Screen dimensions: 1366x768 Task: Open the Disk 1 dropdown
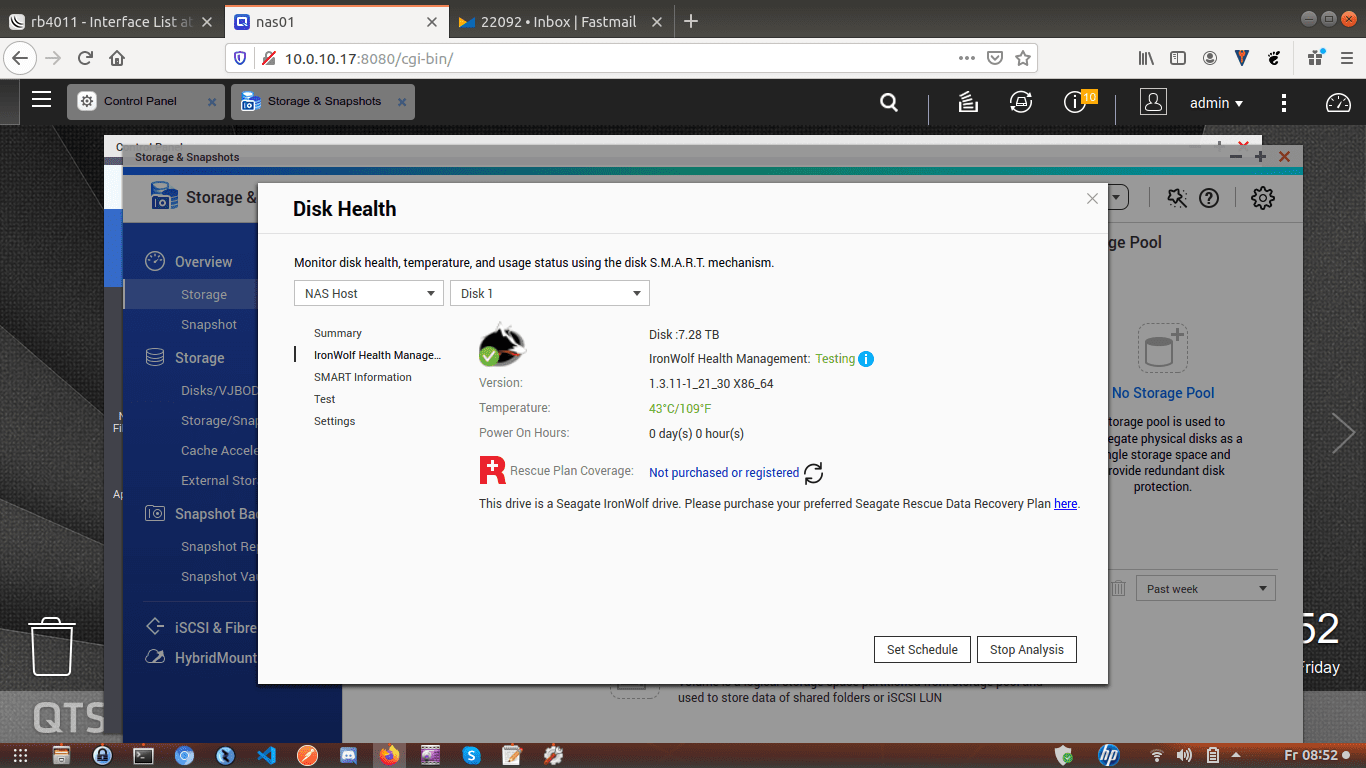(x=550, y=293)
